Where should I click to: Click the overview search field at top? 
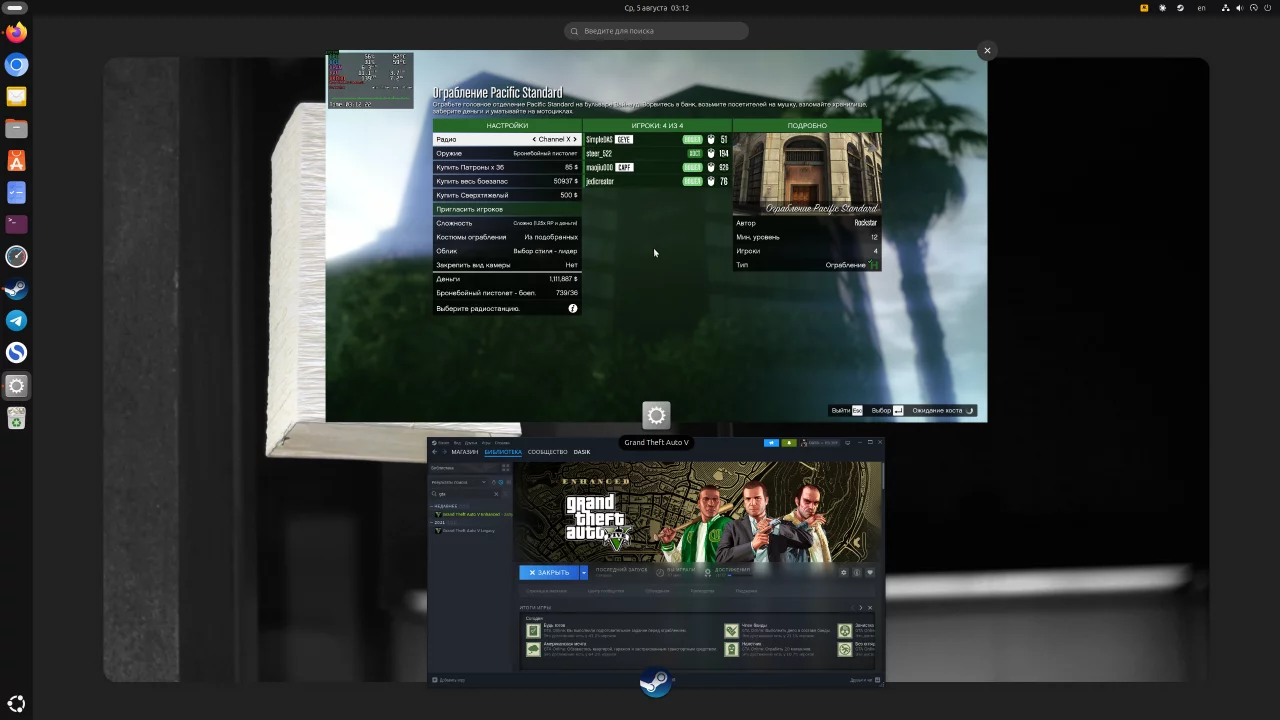coord(656,31)
